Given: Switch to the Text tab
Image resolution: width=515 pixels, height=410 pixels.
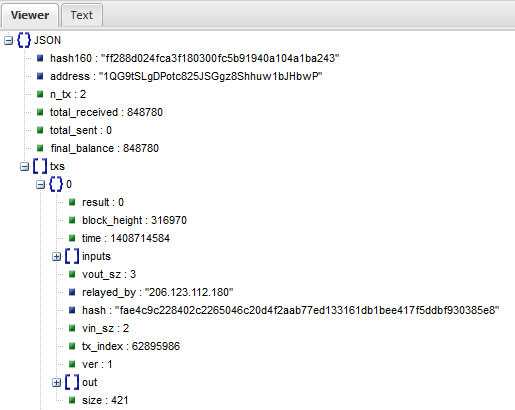Looking at the screenshot, I should click(x=81, y=15).
